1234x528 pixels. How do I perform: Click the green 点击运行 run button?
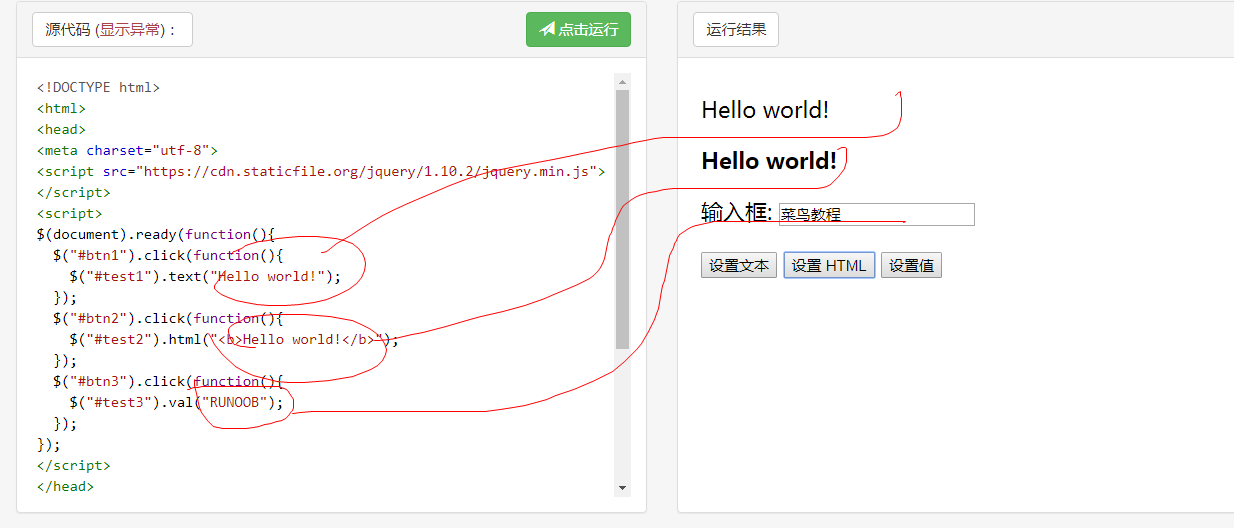coord(578,29)
